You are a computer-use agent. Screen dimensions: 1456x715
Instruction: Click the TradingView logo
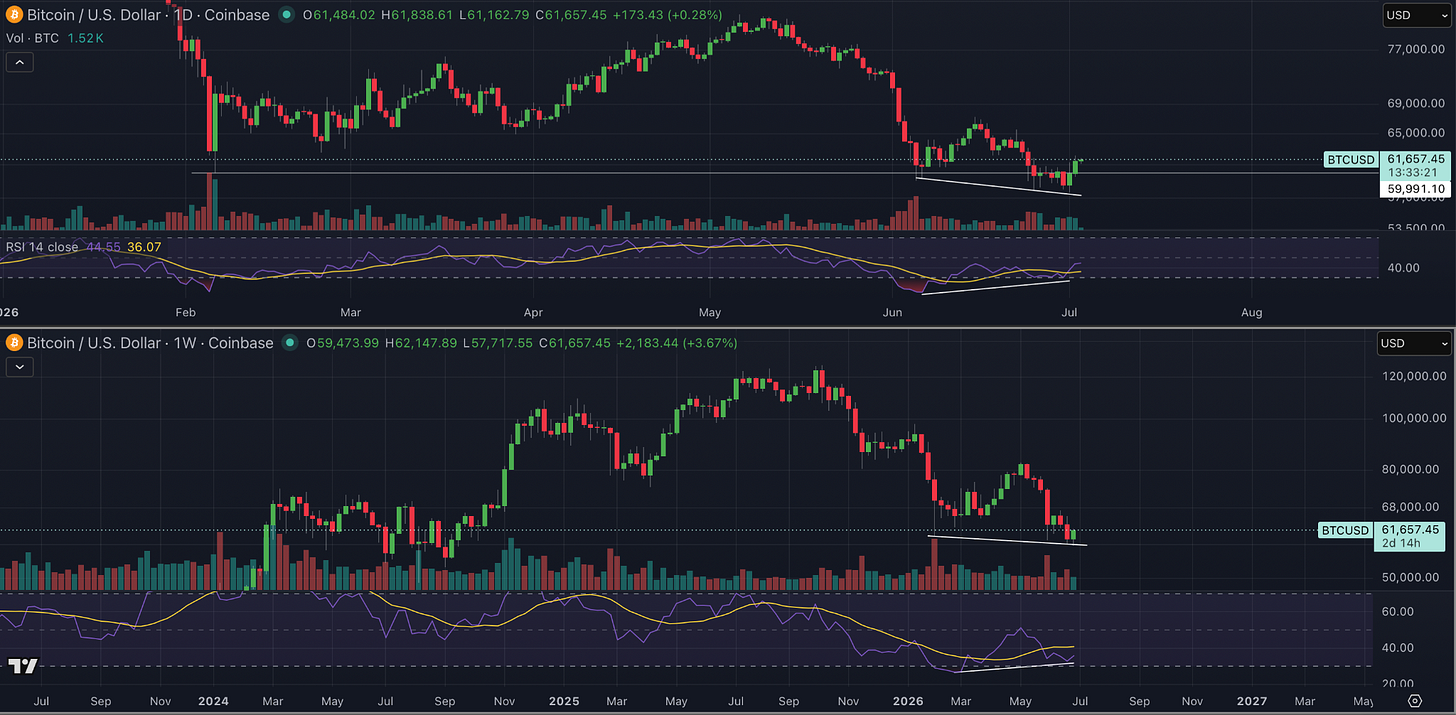pos(23,666)
